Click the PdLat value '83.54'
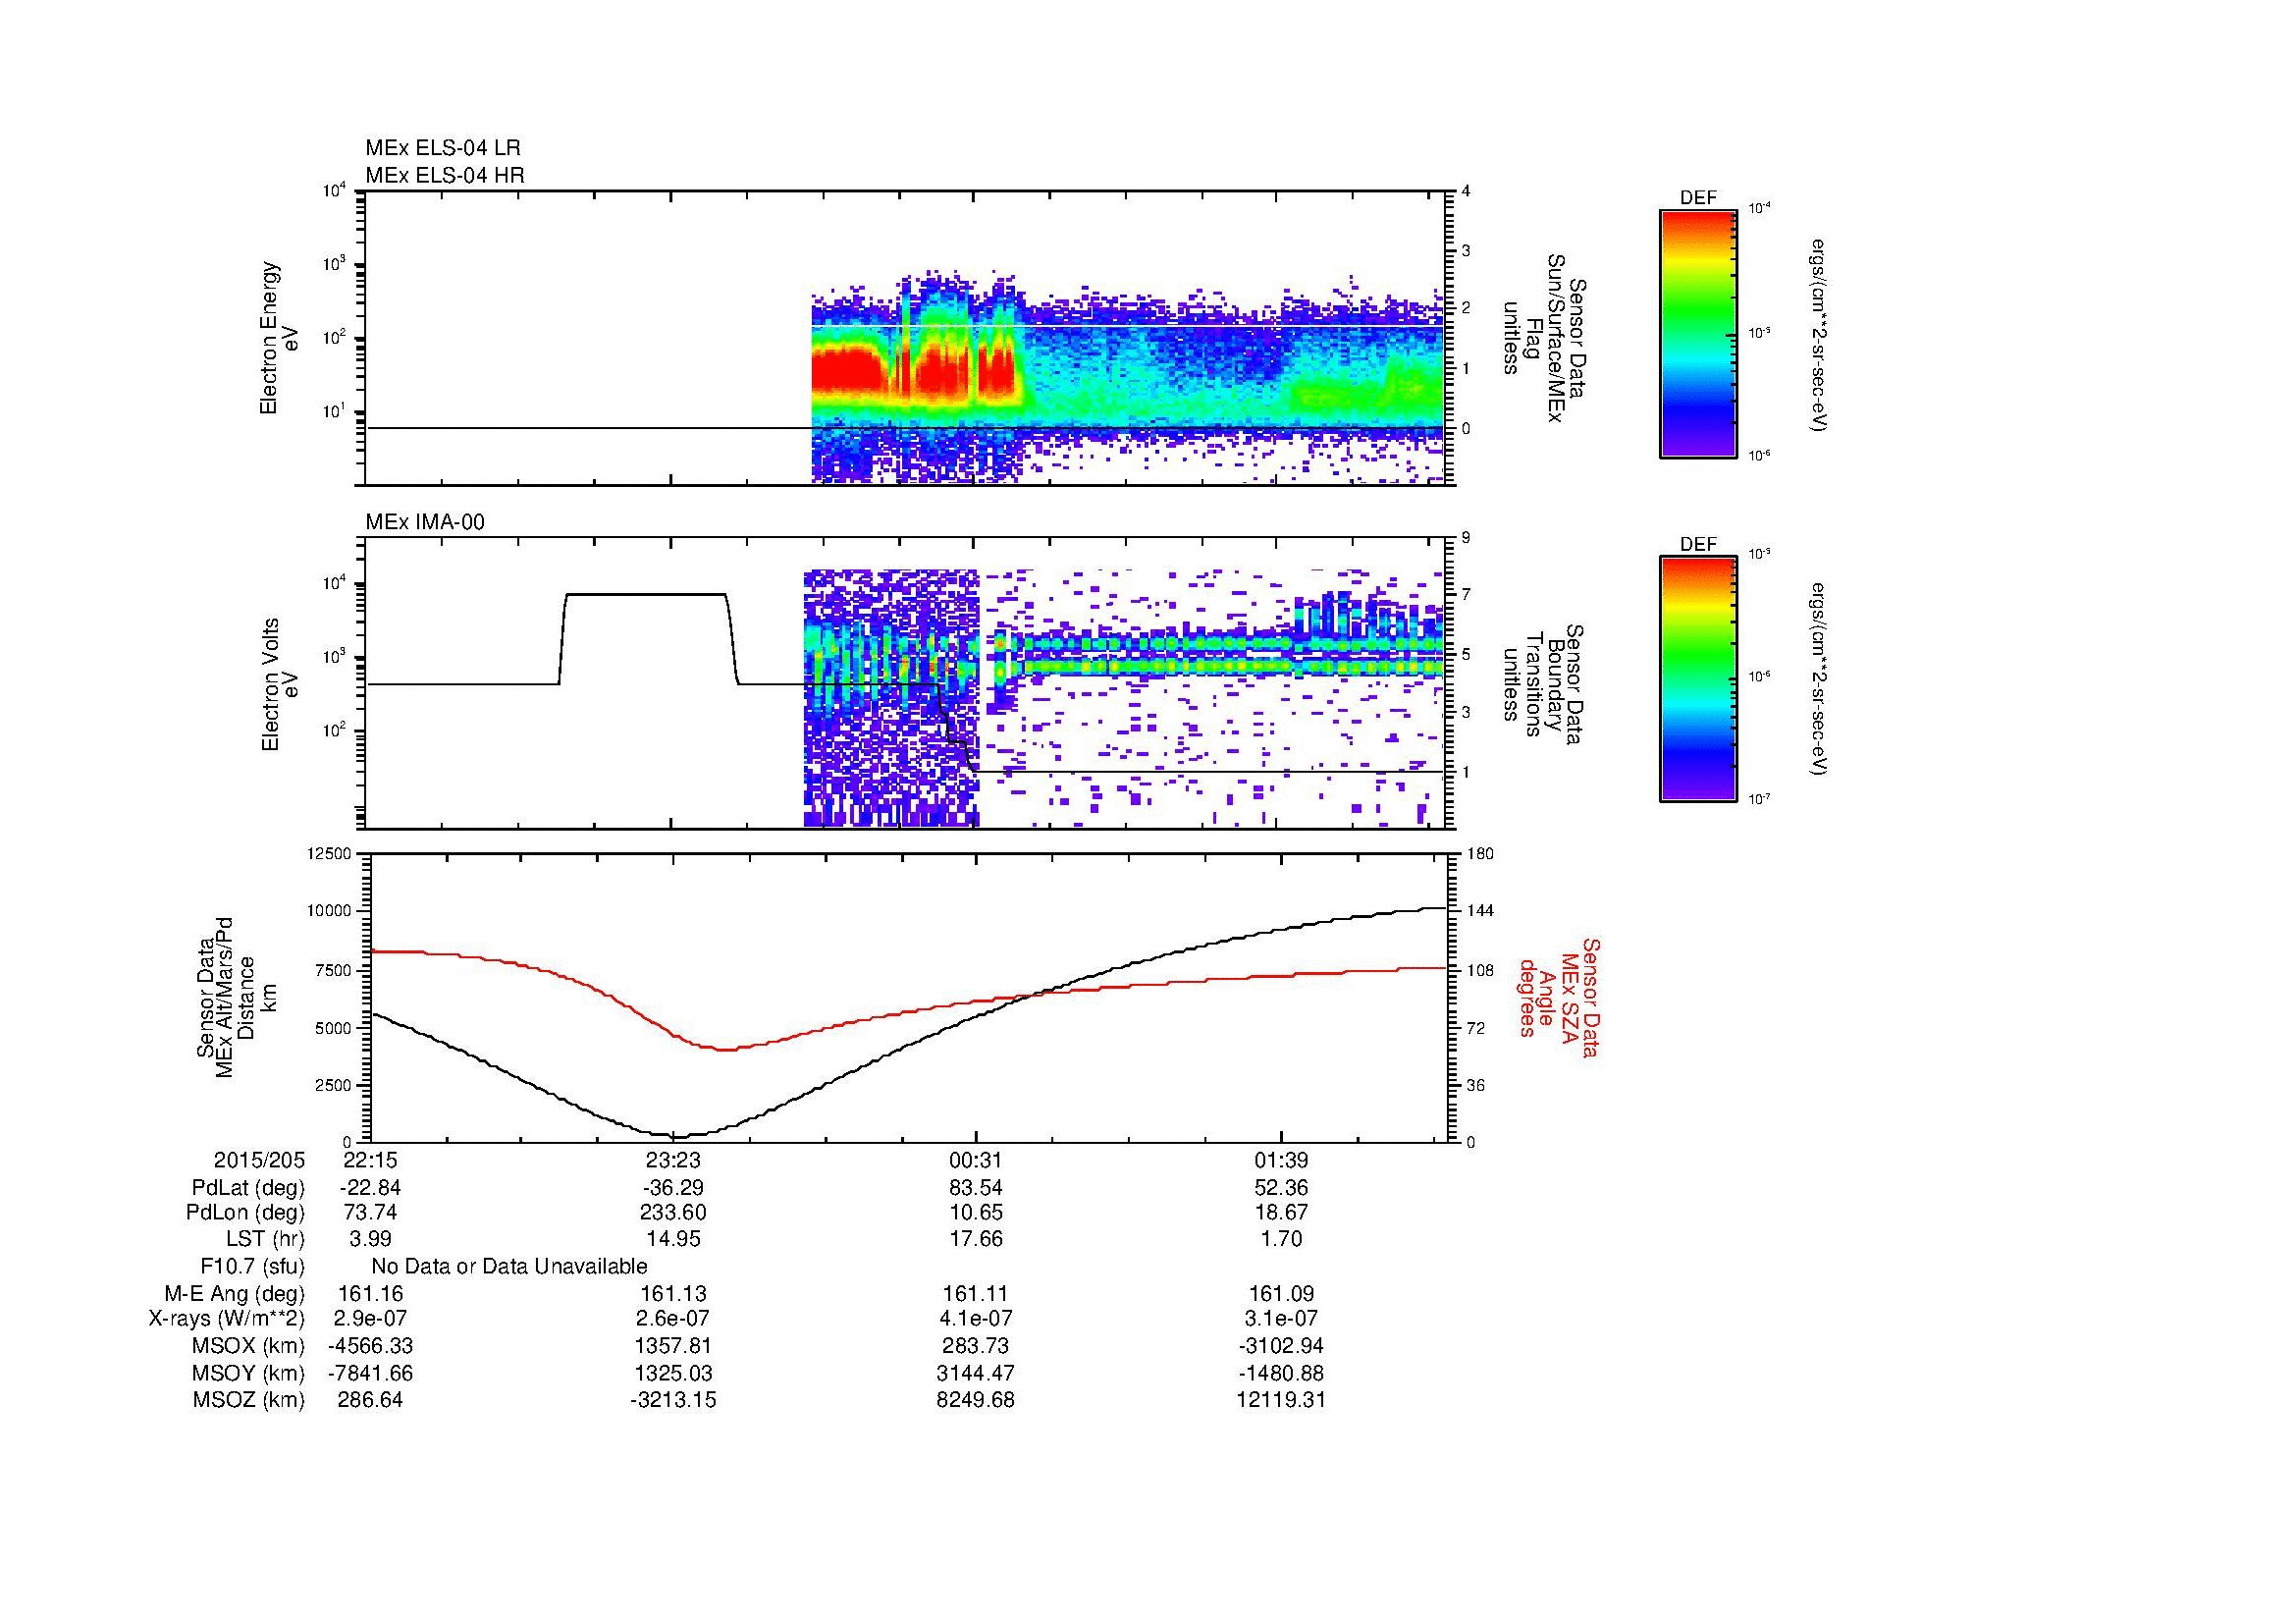2296x1623 pixels. (x=977, y=1188)
